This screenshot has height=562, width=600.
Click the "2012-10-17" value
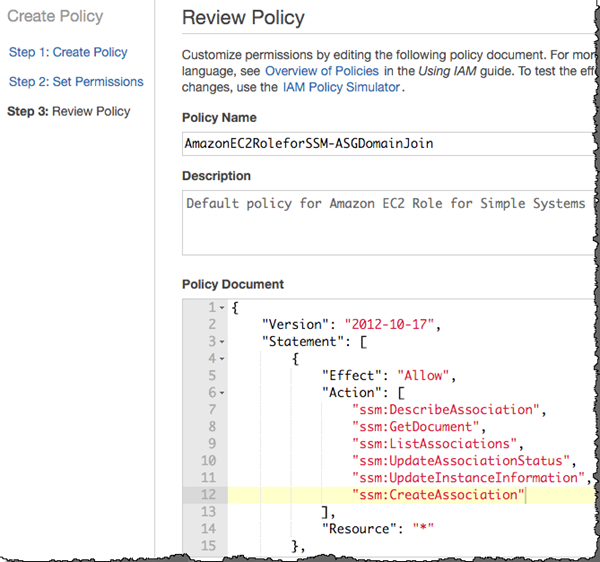tap(389, 324)
